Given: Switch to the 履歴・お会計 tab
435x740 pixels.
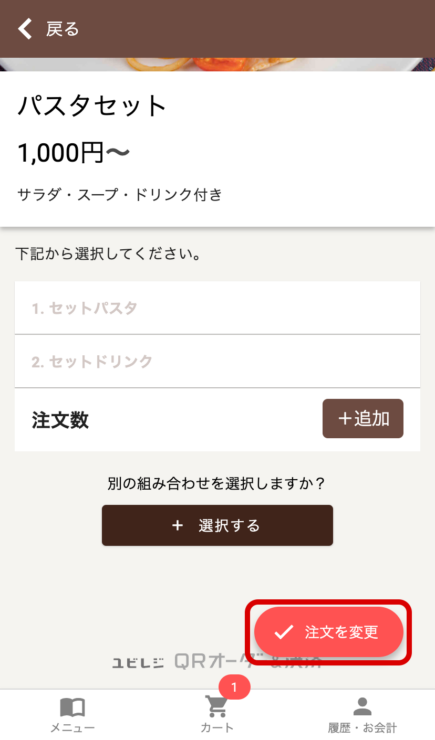Looking at the screenshot, I should point(362,714).
